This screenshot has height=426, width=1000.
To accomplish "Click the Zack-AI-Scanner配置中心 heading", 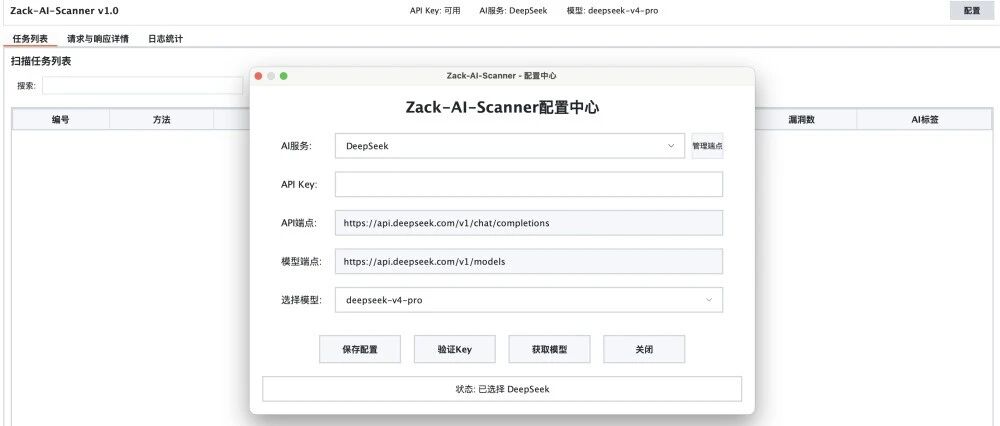I will 502,107.
